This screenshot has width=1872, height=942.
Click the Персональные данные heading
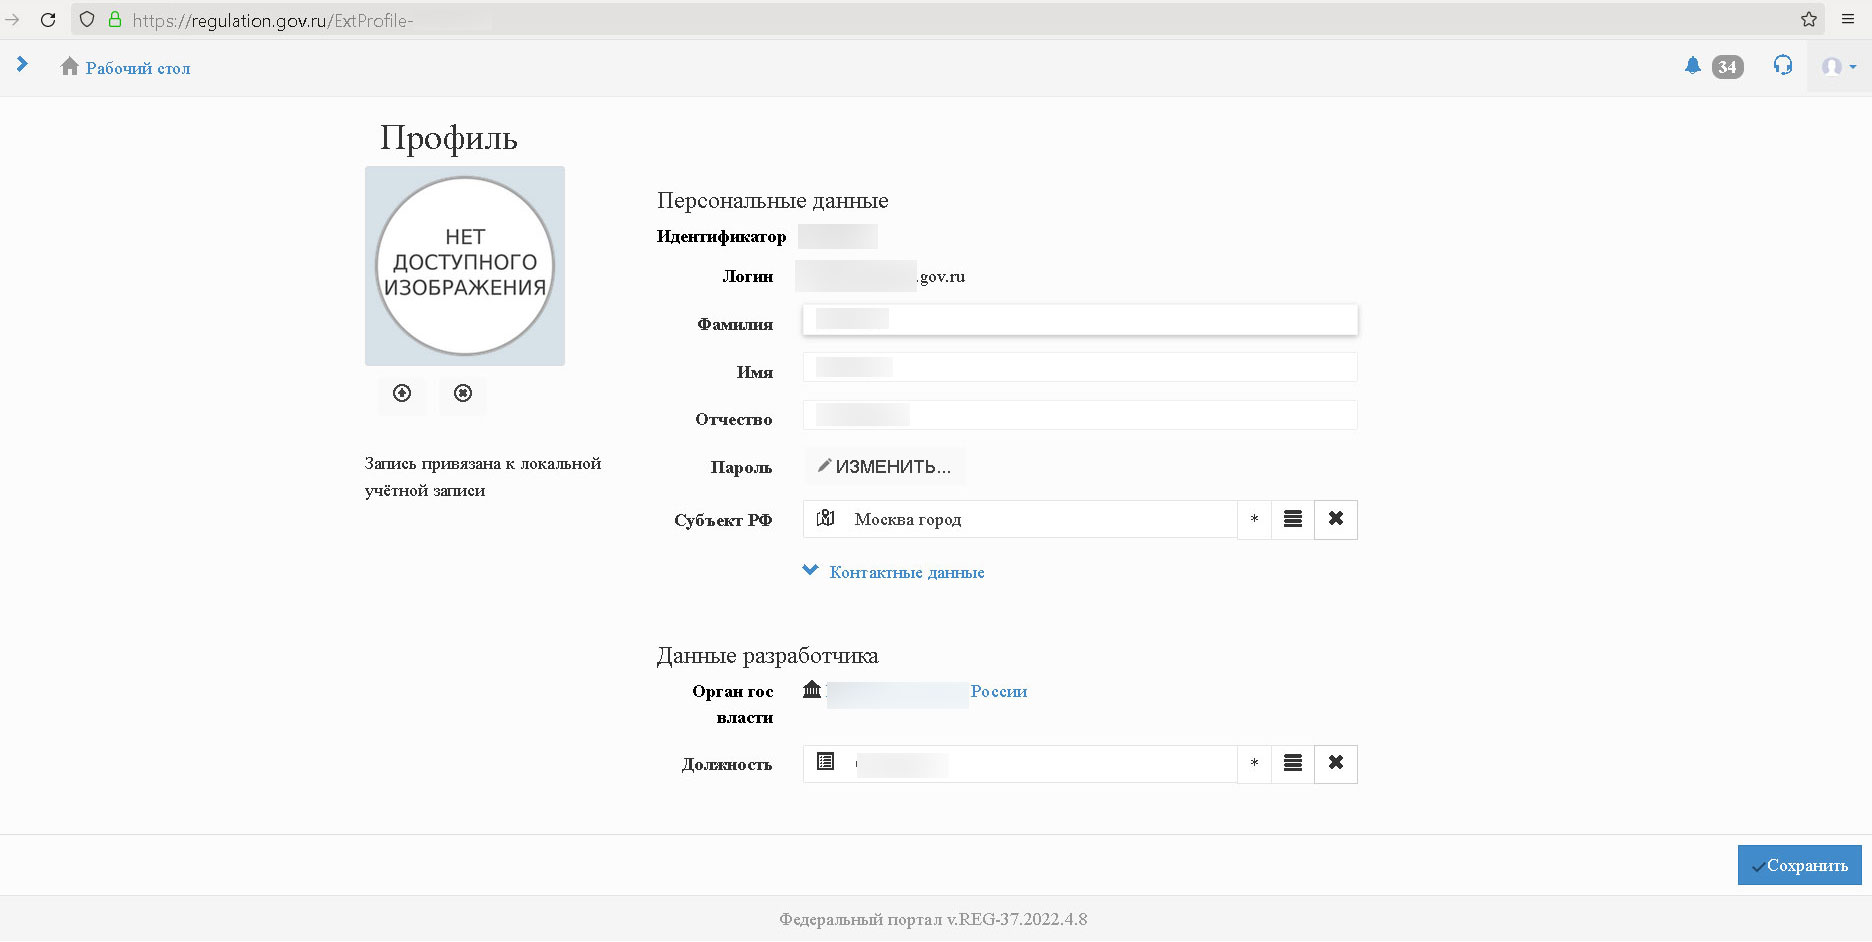[772, 201]
